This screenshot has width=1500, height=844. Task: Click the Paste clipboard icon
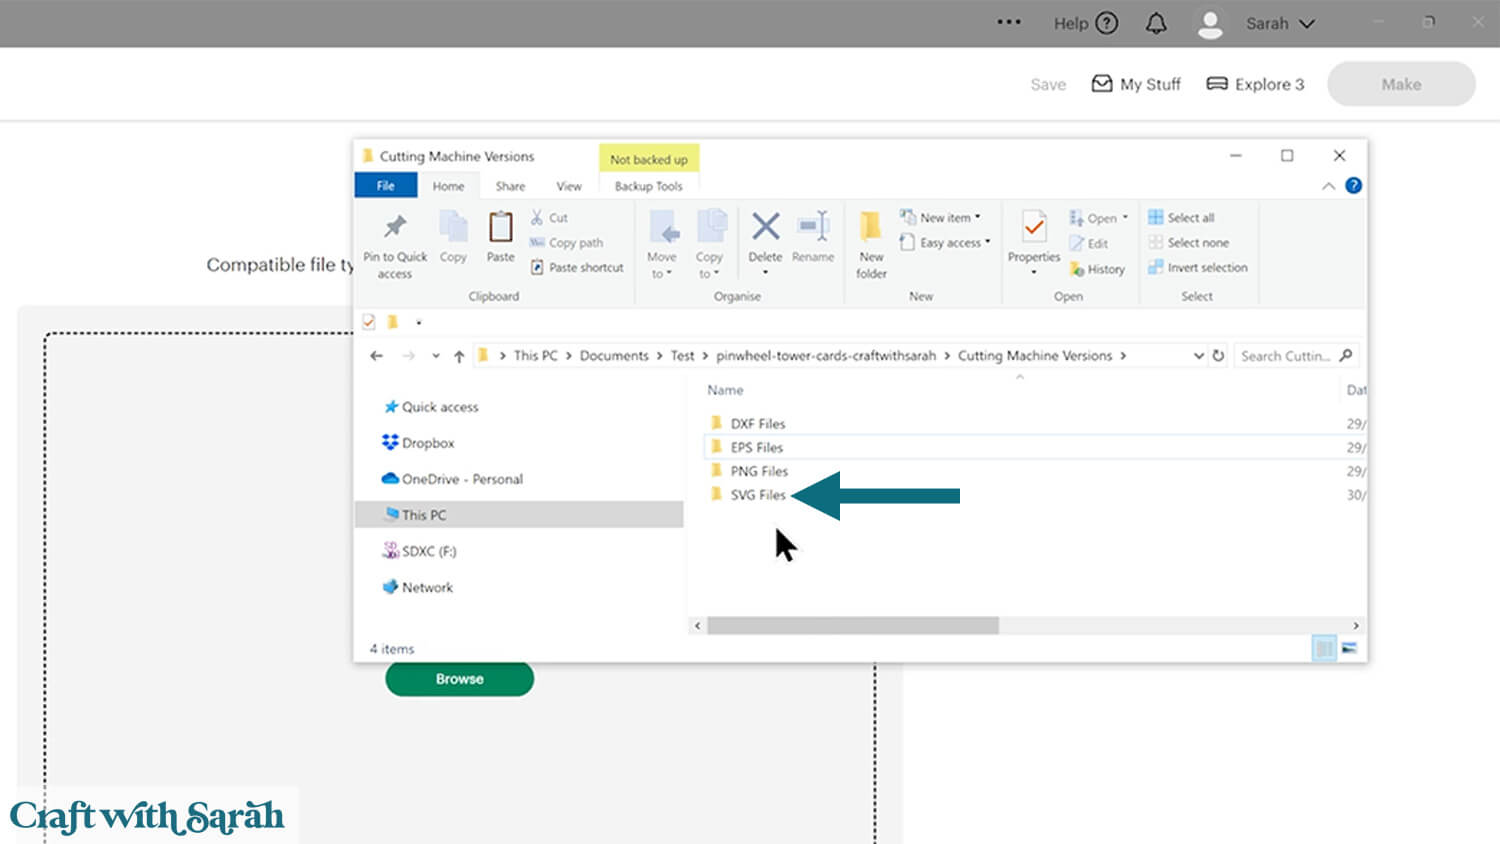click(x=500, y=228)
